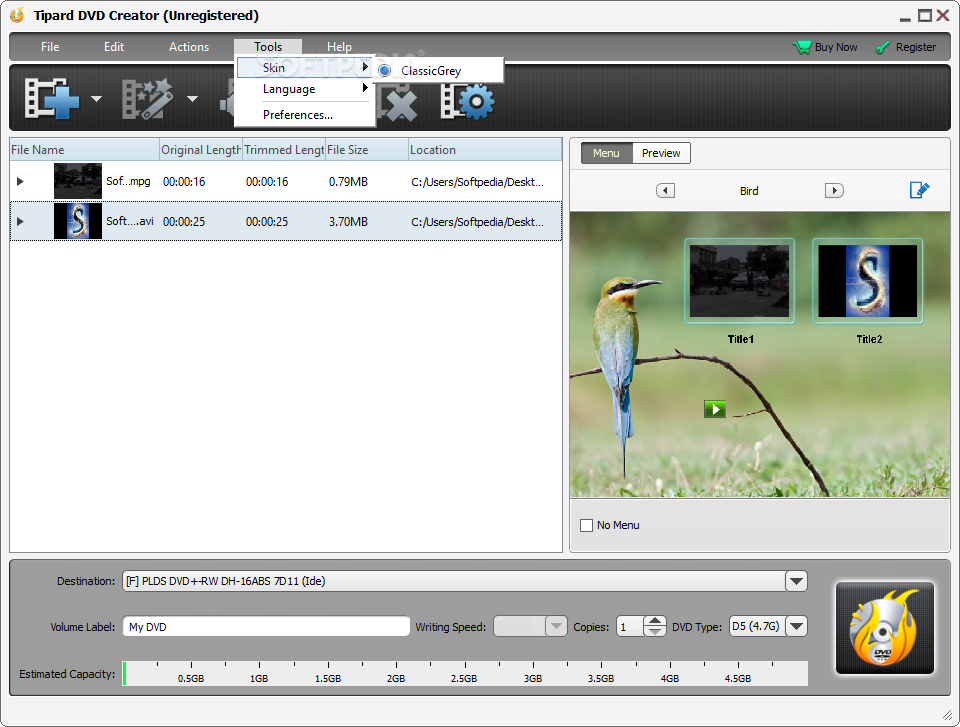The height and width of the screenshot is (727, 960).
Task: Enable the No Menu checkbox
Action: coord(586,525)
